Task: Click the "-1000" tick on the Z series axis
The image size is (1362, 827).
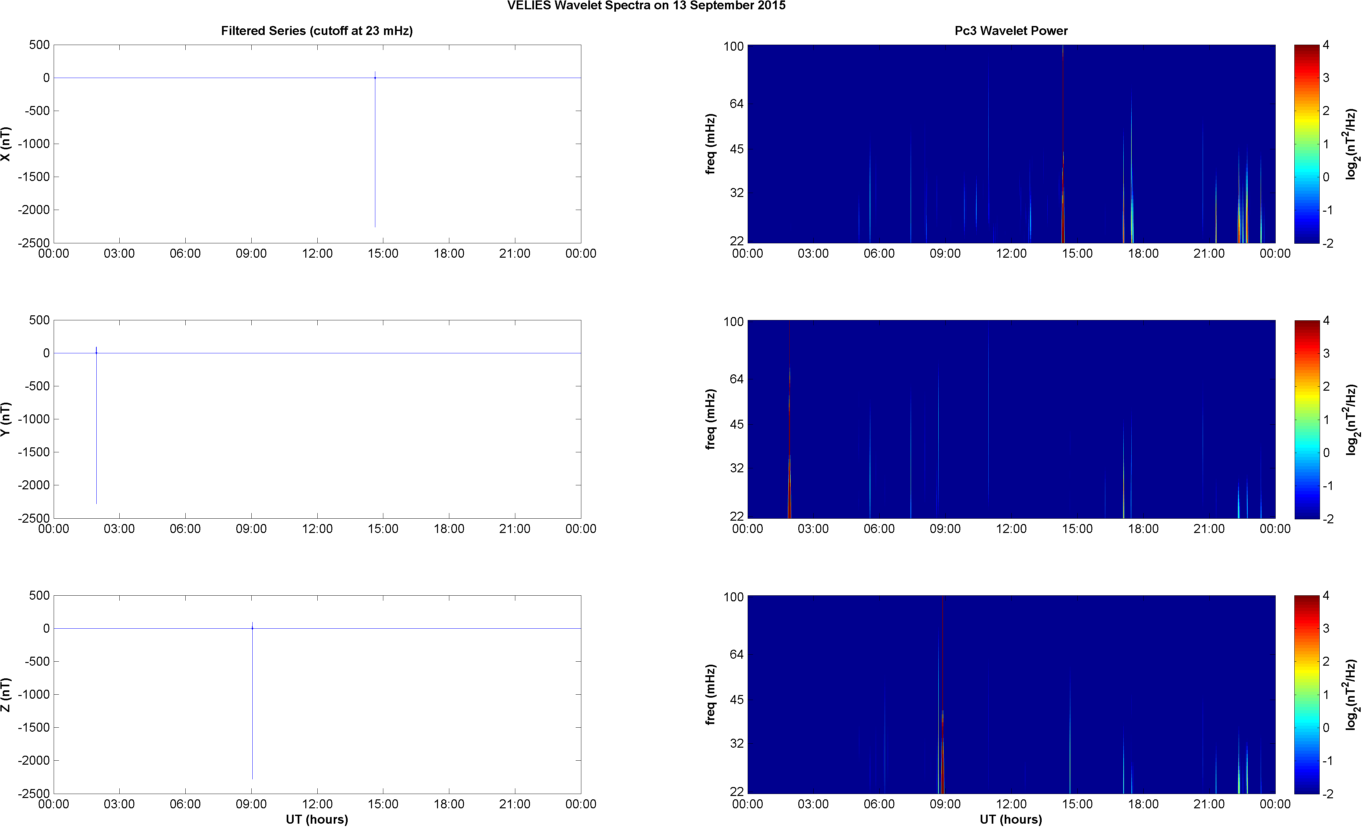Action: [34, 694]
